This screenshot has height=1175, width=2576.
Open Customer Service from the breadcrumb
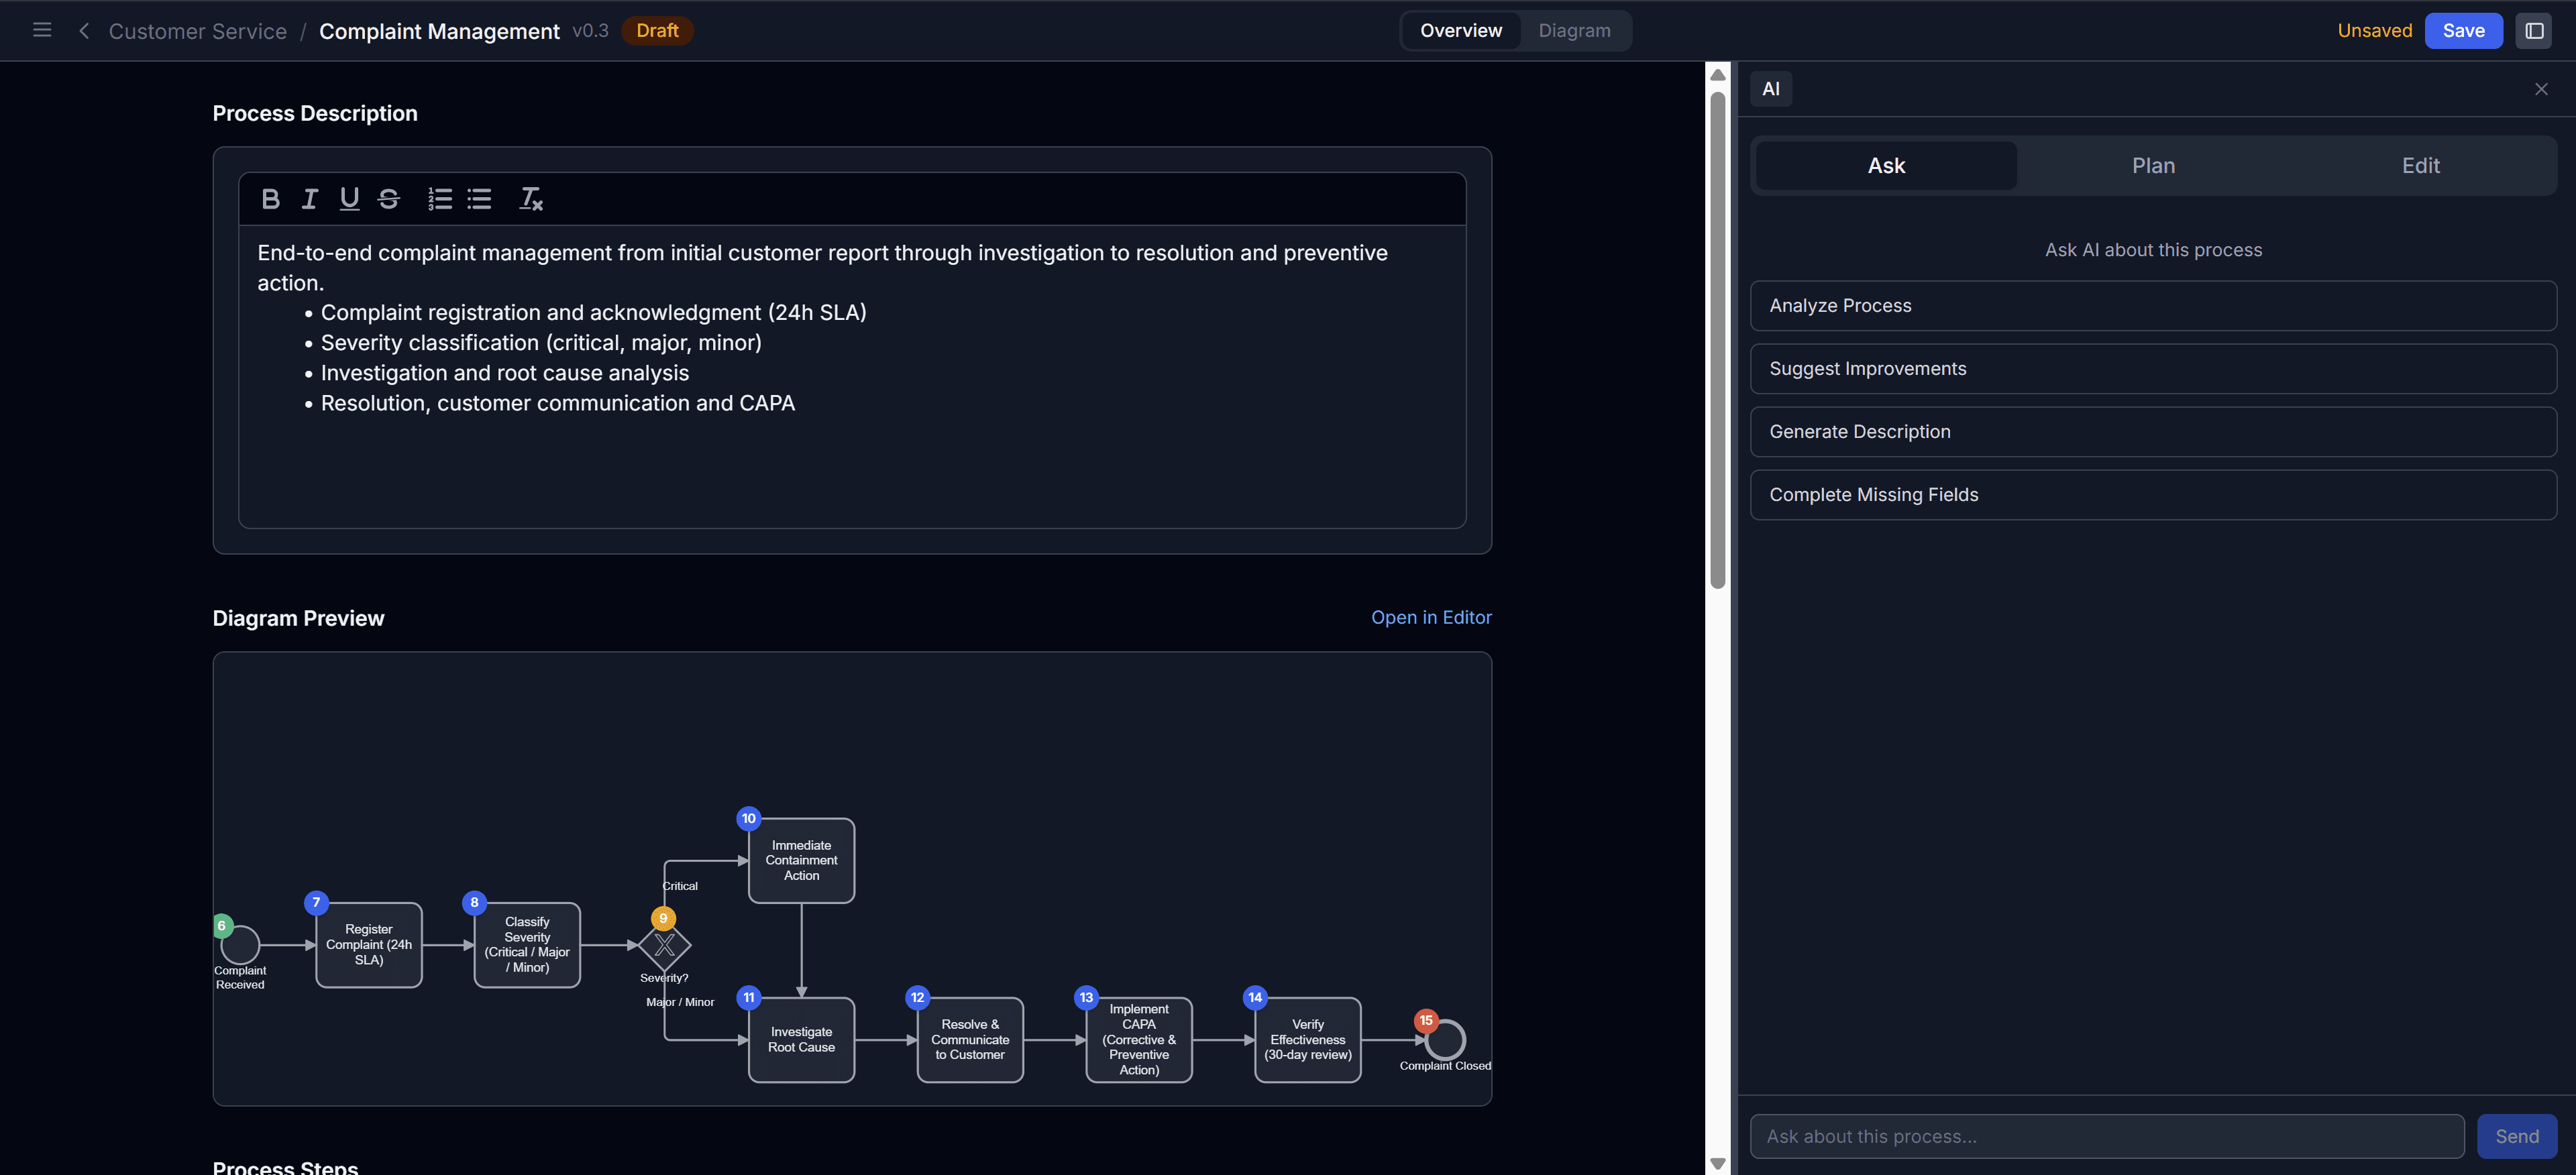[x=197, y=31]
